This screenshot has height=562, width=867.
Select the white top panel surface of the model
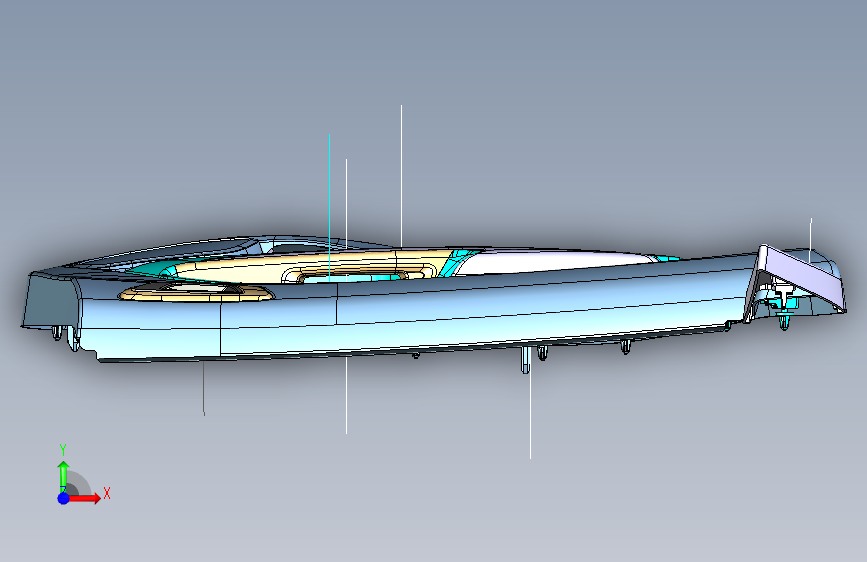coord(553,261)
